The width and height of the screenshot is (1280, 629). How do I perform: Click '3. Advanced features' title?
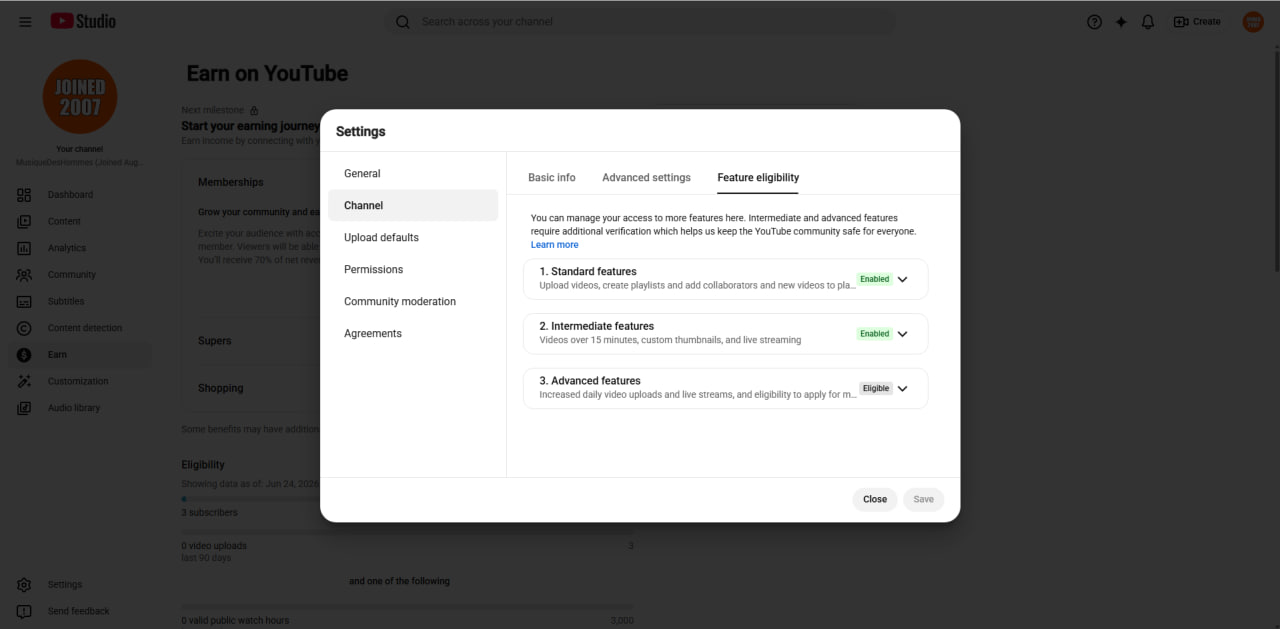[590, 381]
